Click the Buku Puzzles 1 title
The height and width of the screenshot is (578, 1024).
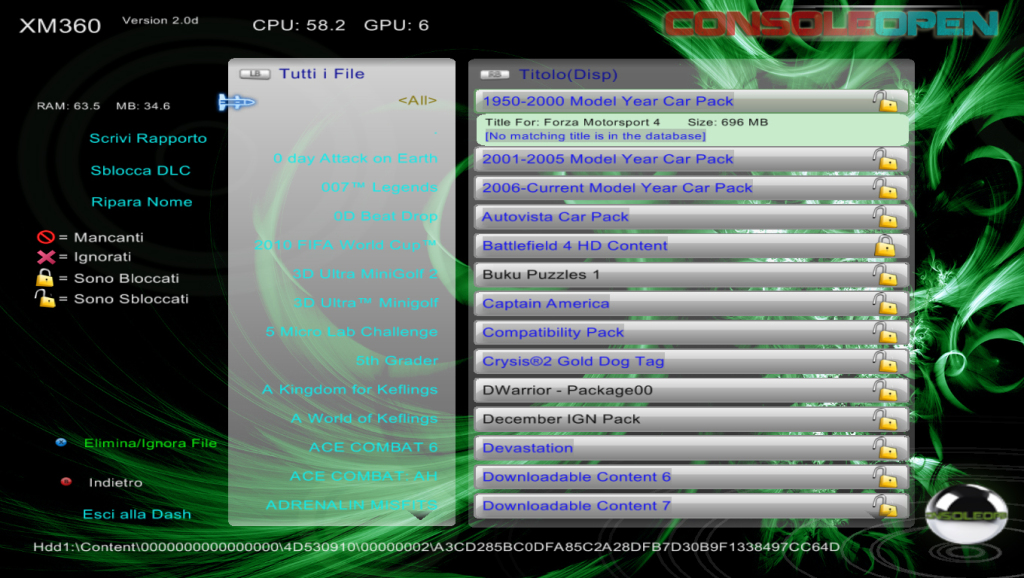tap(541, 275)
